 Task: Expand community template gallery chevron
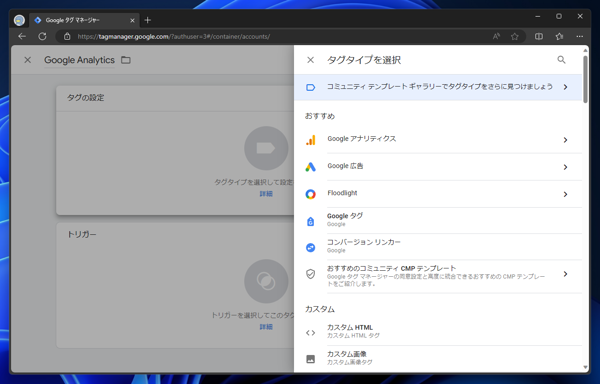click(565, 87)
